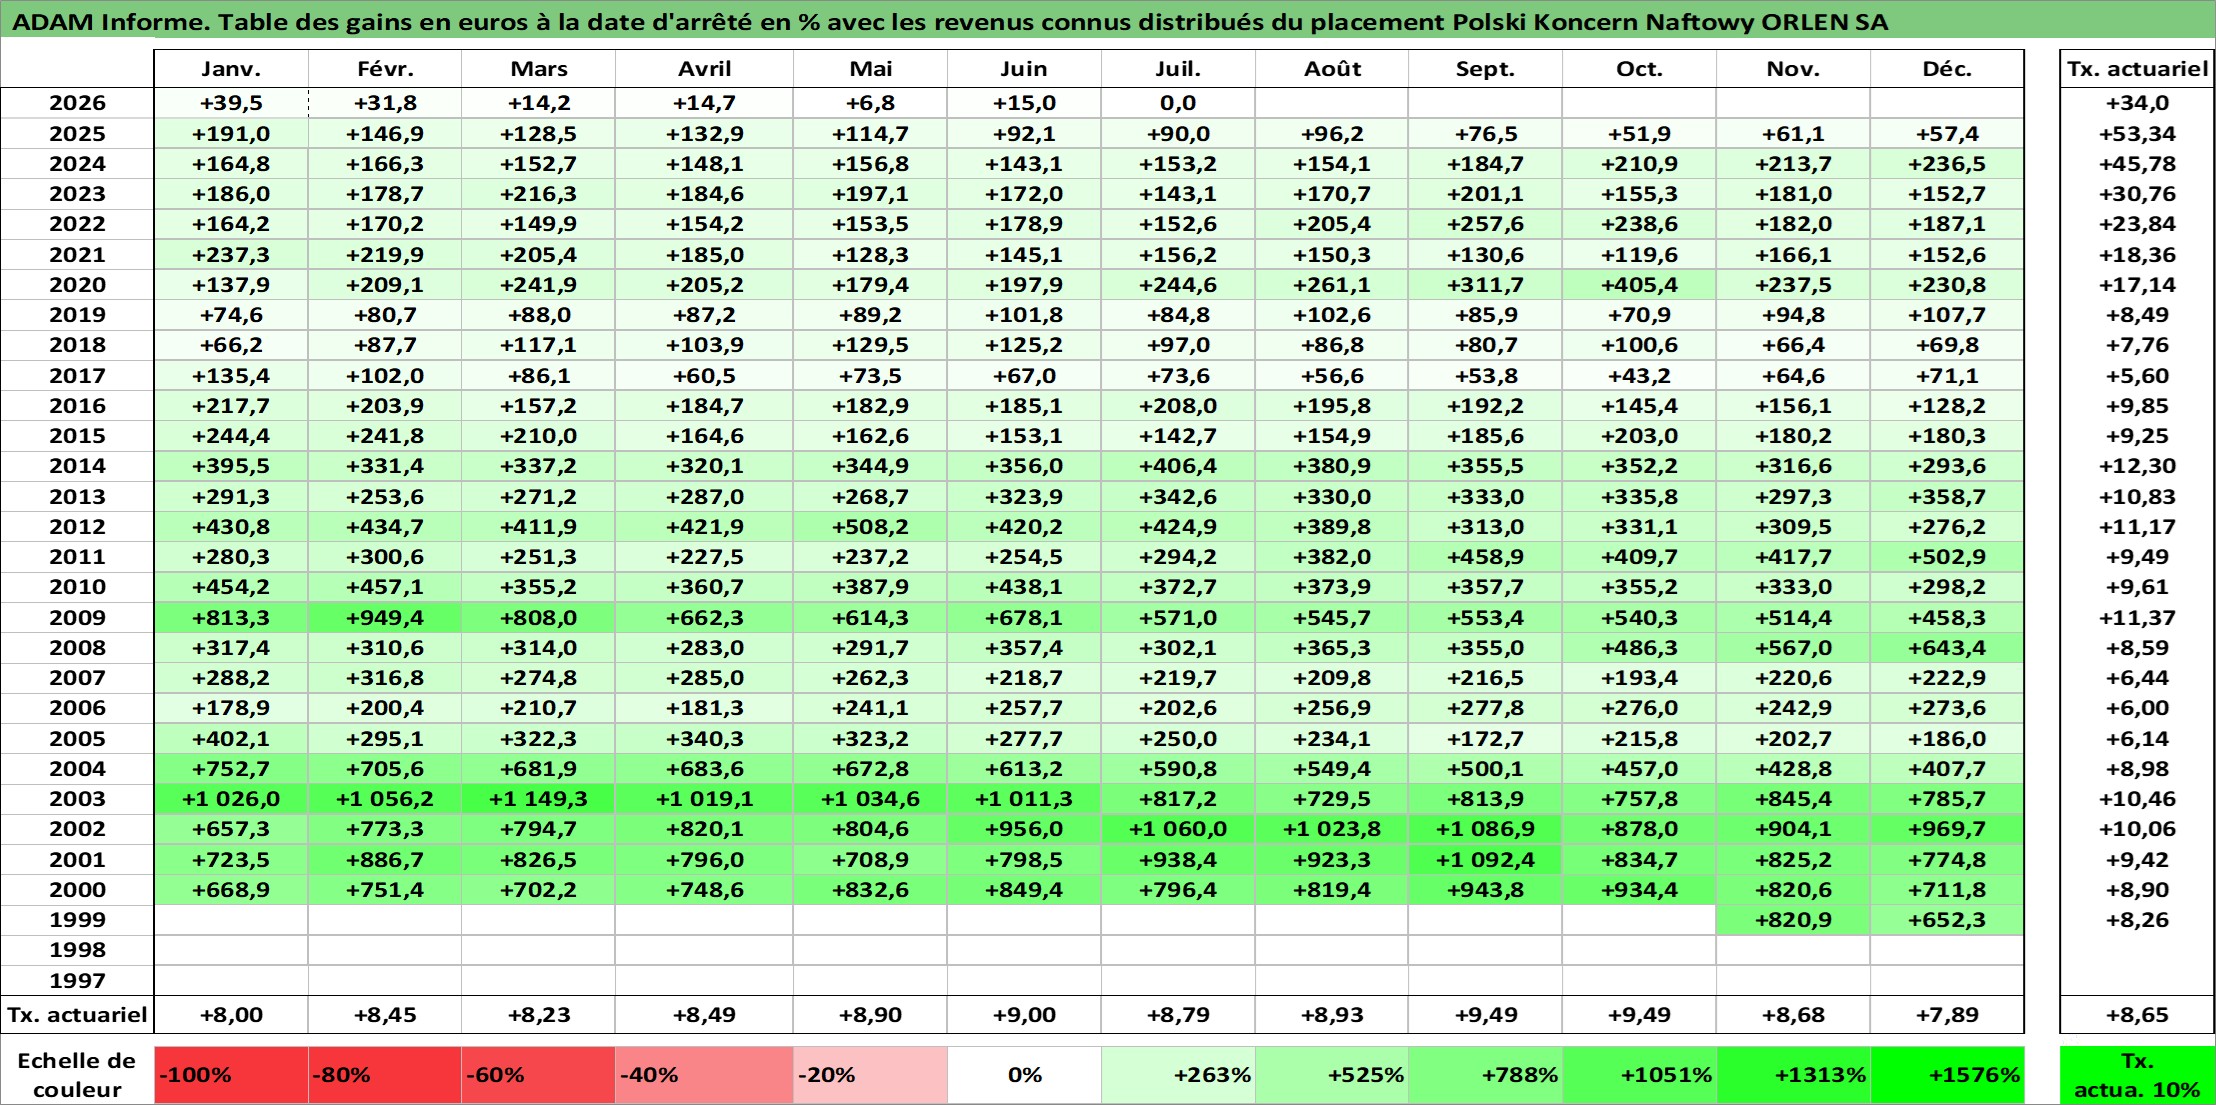The height and width of the screenshot is (1105, 2216).
Task: Click the +244,4 cell in 2015
Action: tap(231, 436)
